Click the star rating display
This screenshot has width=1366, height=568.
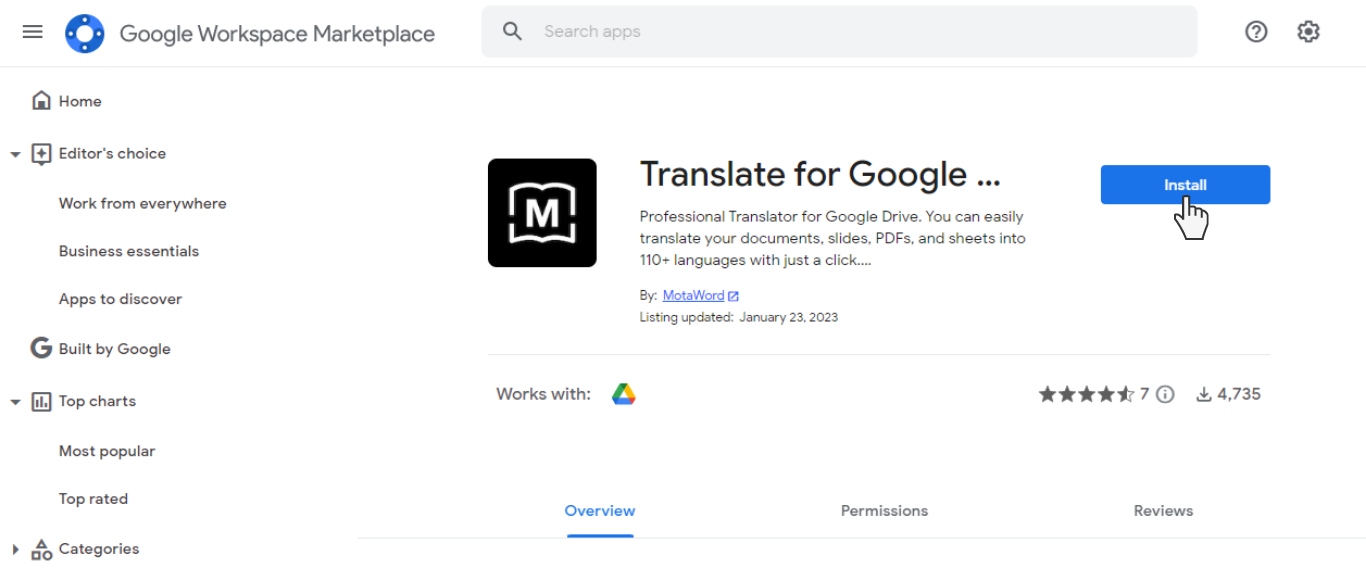(x=1086, y=394)
